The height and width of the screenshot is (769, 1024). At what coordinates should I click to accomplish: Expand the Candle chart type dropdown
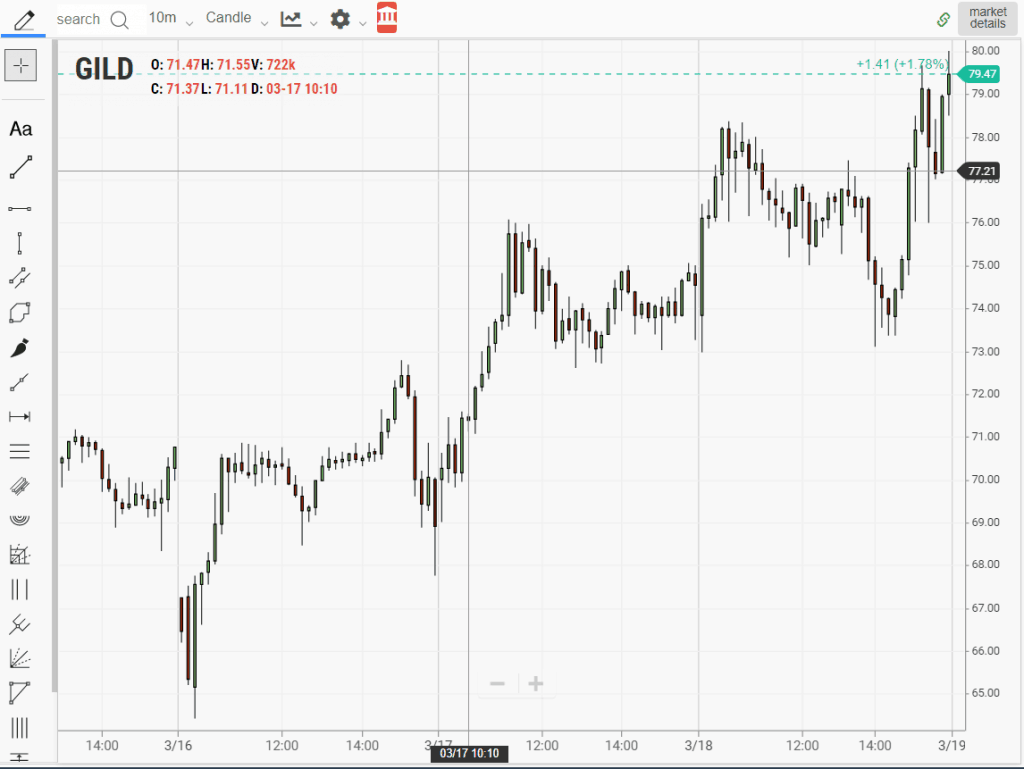[x=237, y=19]
